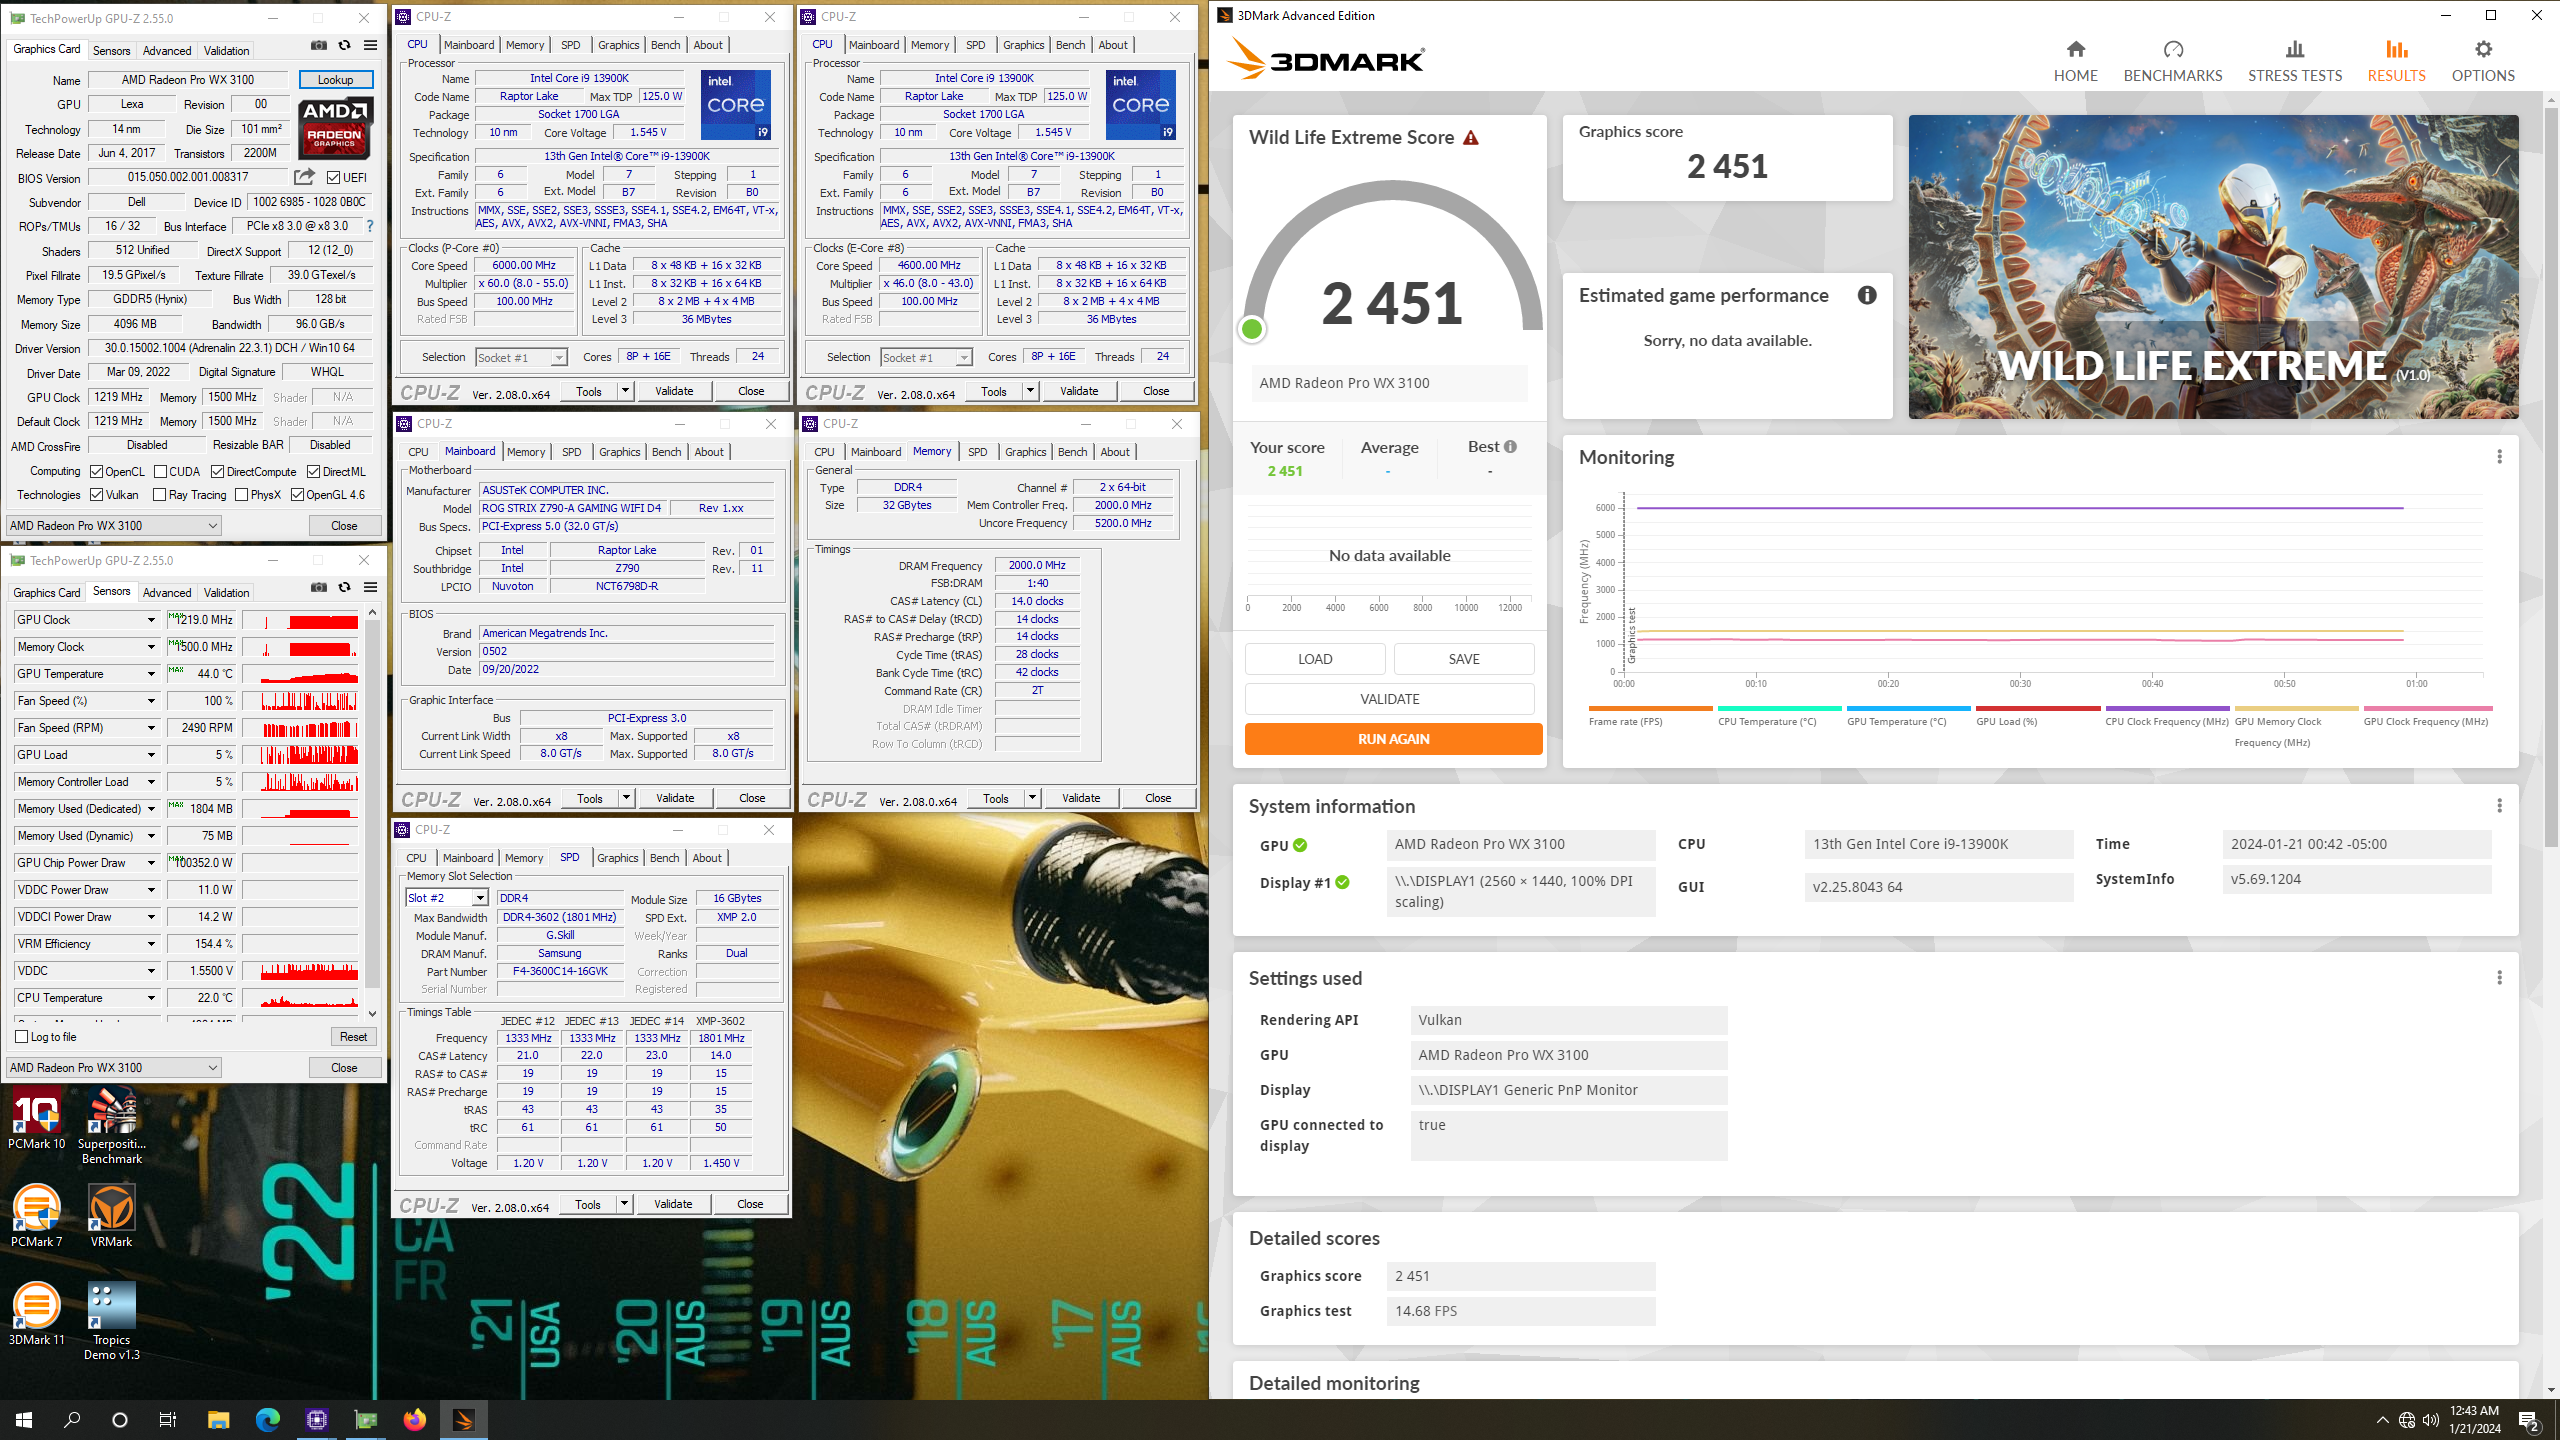The image size is (2560, 1440).
Task: Open About tab in CPU-Z SPD window
Action: coord(707,858)
